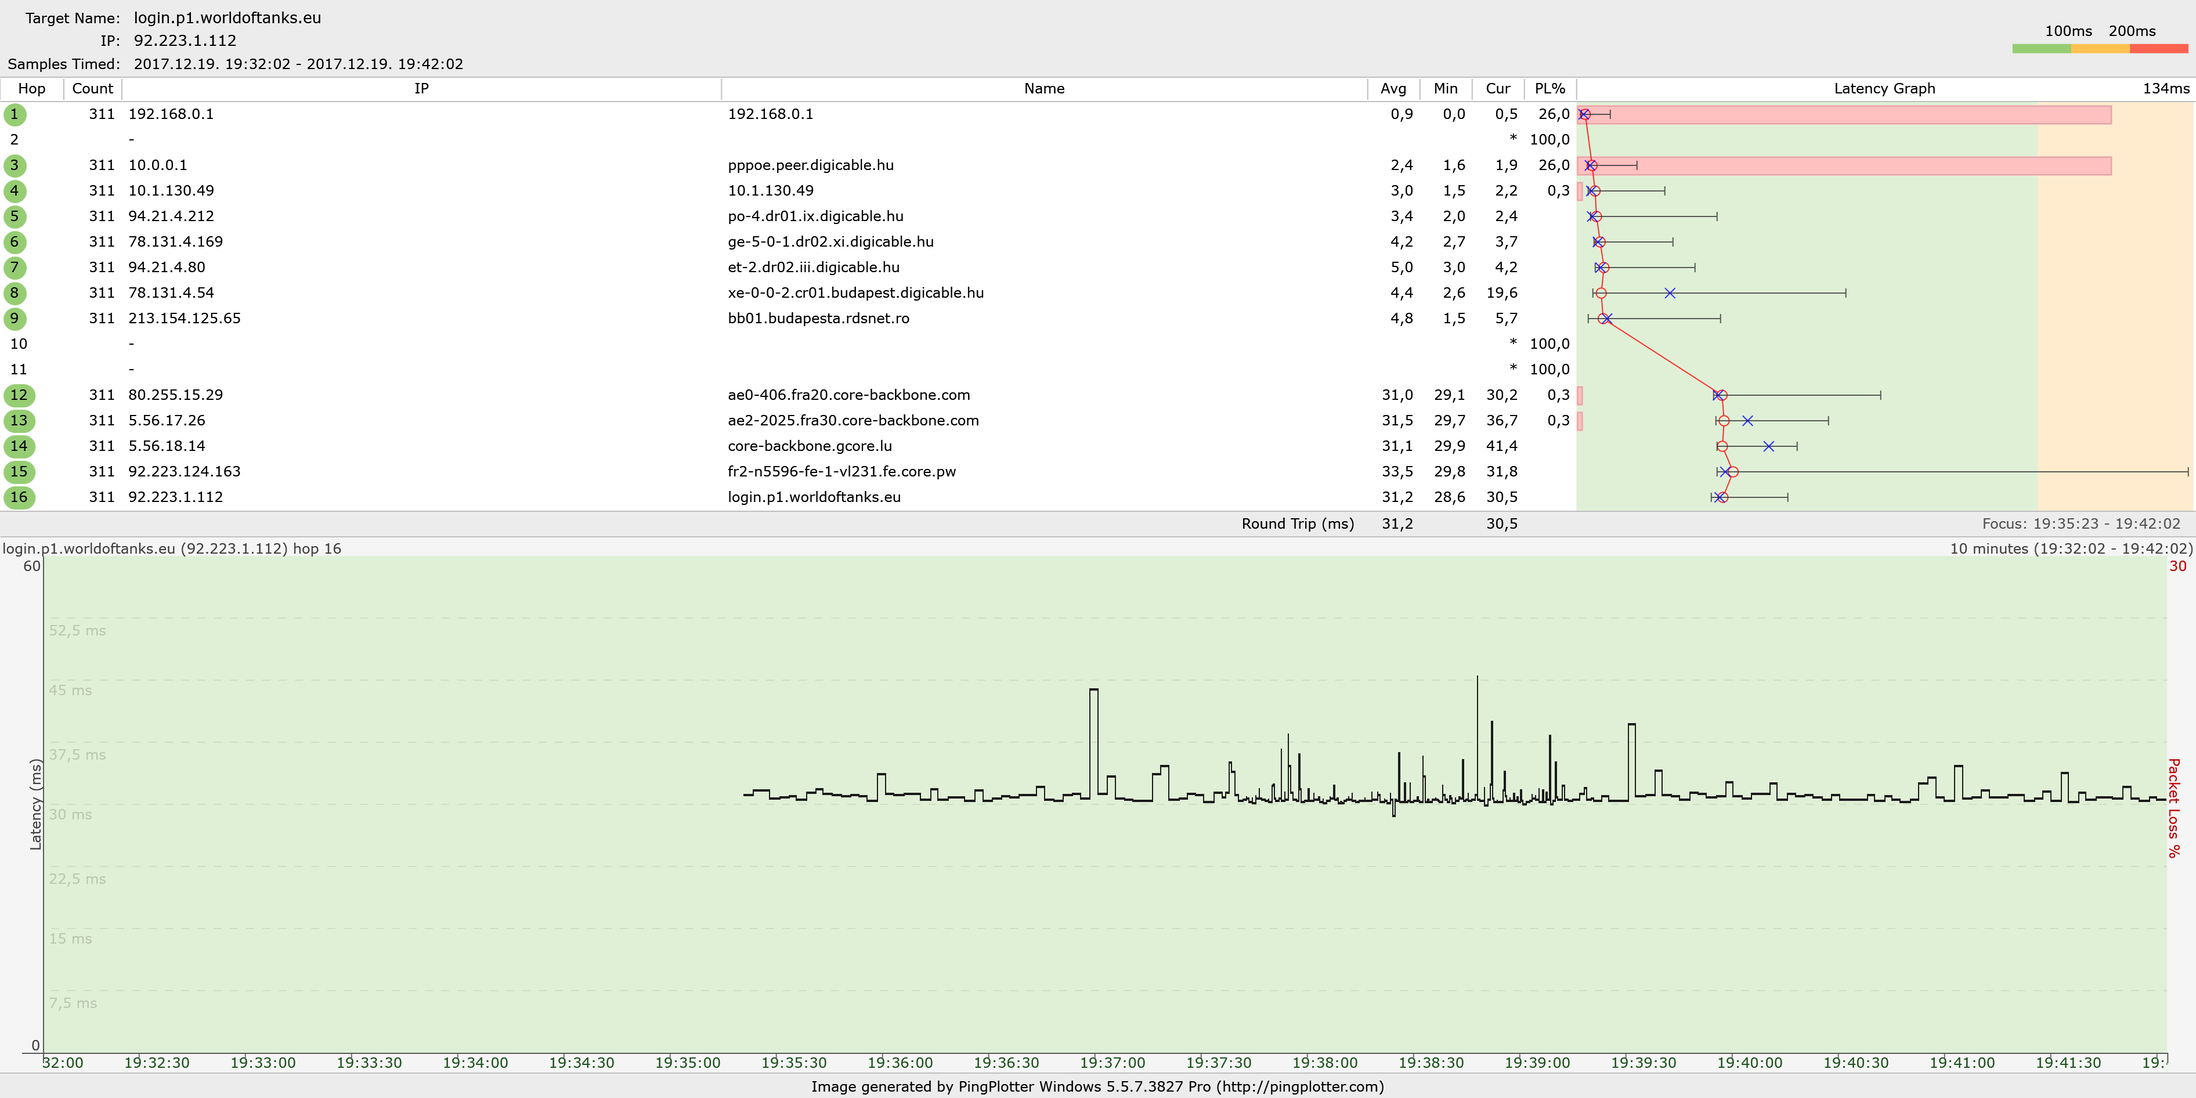Click the PL% column header
The image size is (2196, 1098).
(x=1550, y=89)
